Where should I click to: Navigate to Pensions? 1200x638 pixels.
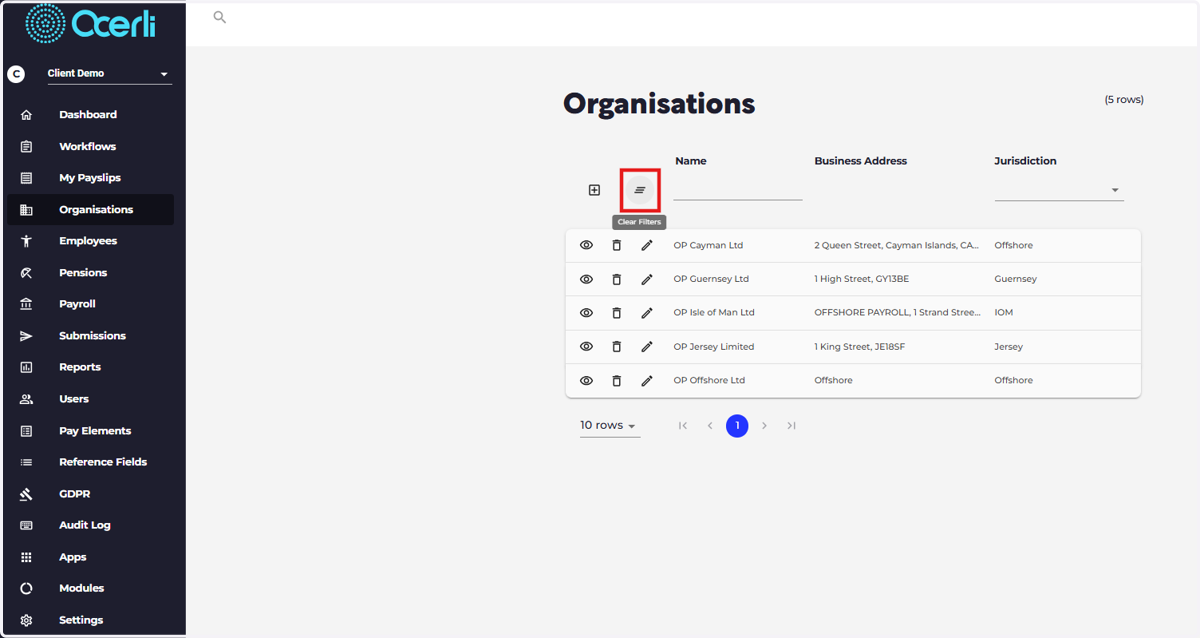(x=83, y=273)
